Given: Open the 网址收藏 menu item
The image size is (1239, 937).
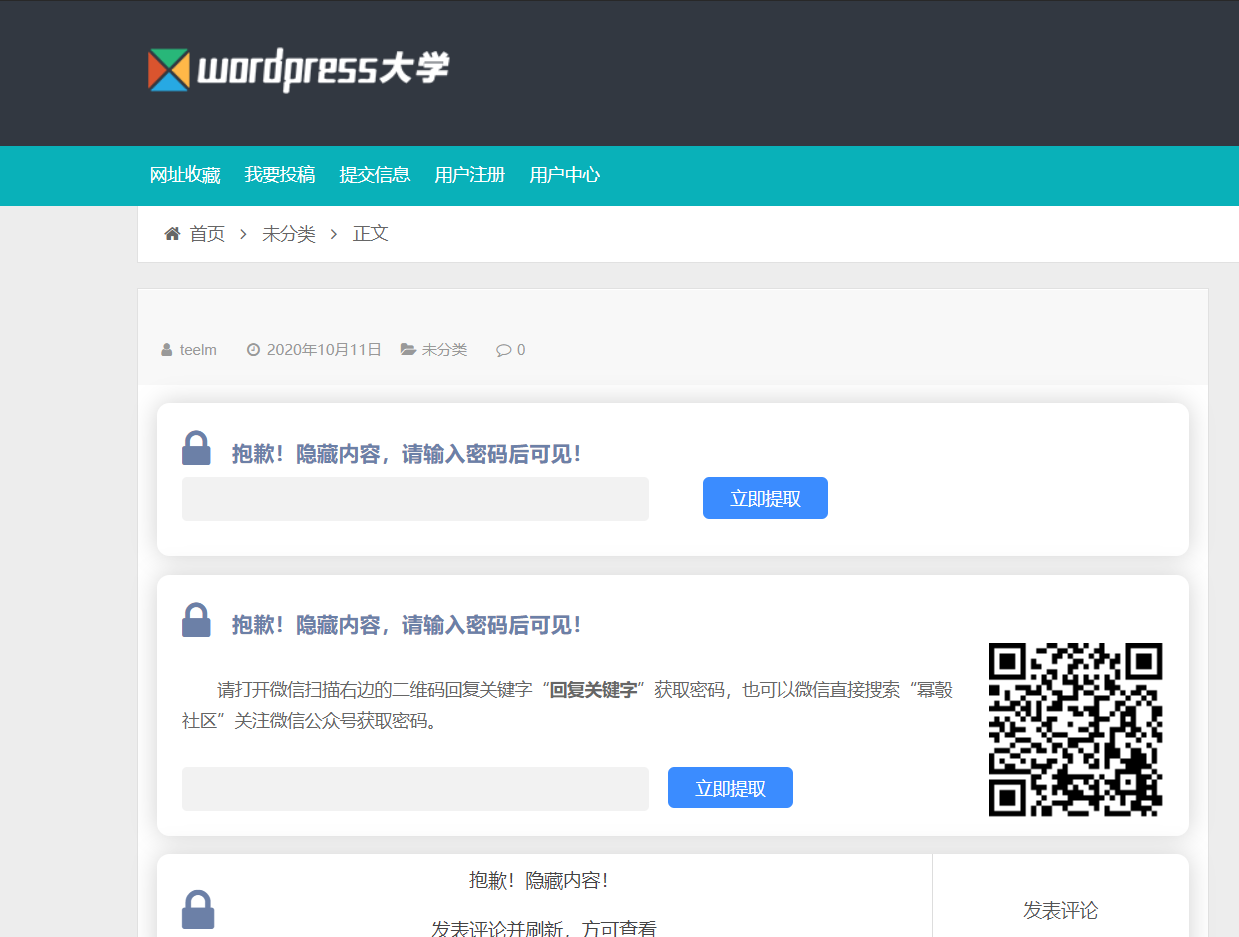Looking at the screenshot, I should point(185,175).
